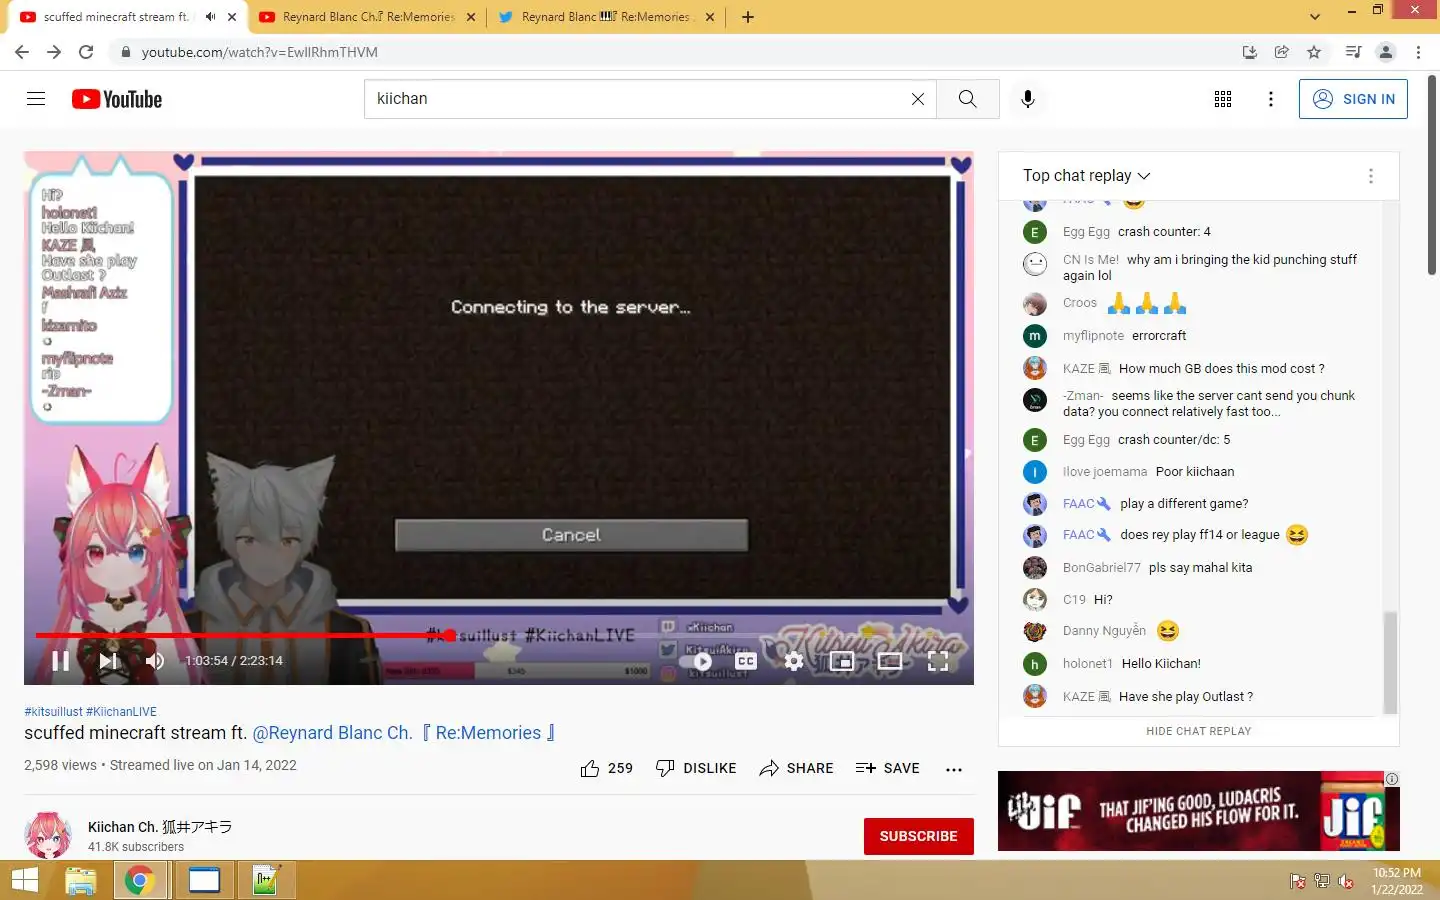
Task: Like the video with 259 likes
Action: pyautogui.click(x=606, y=768)
